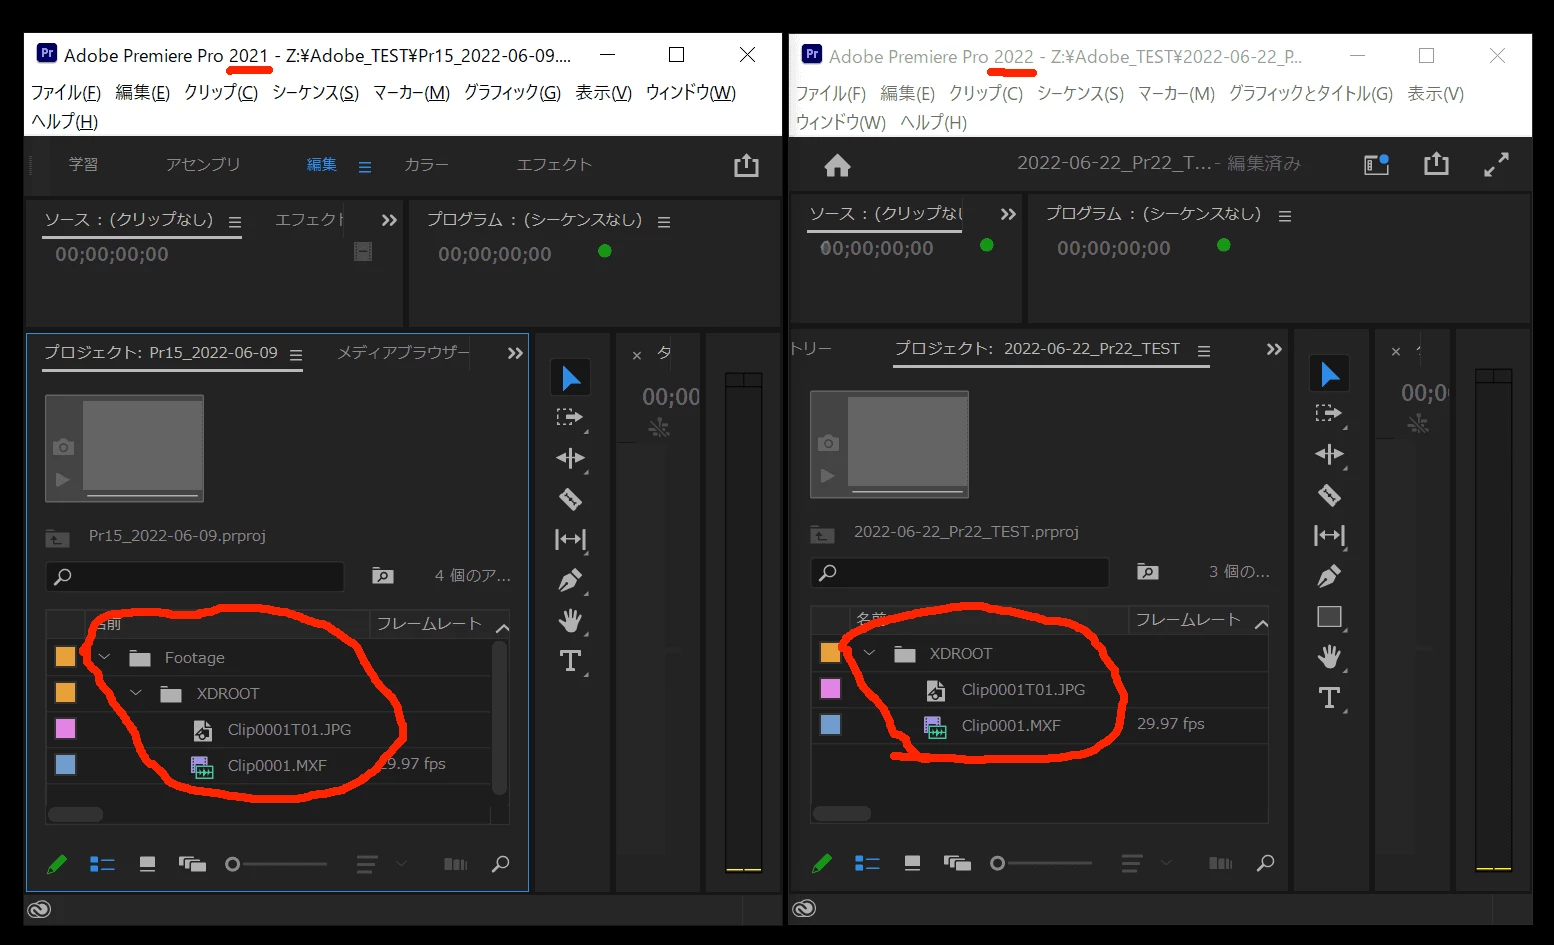The height and width of the screenshot is (945, 1554).
Task: Open Quick Export in Premiere 2021 workspace bar
Action: [746, 165]
